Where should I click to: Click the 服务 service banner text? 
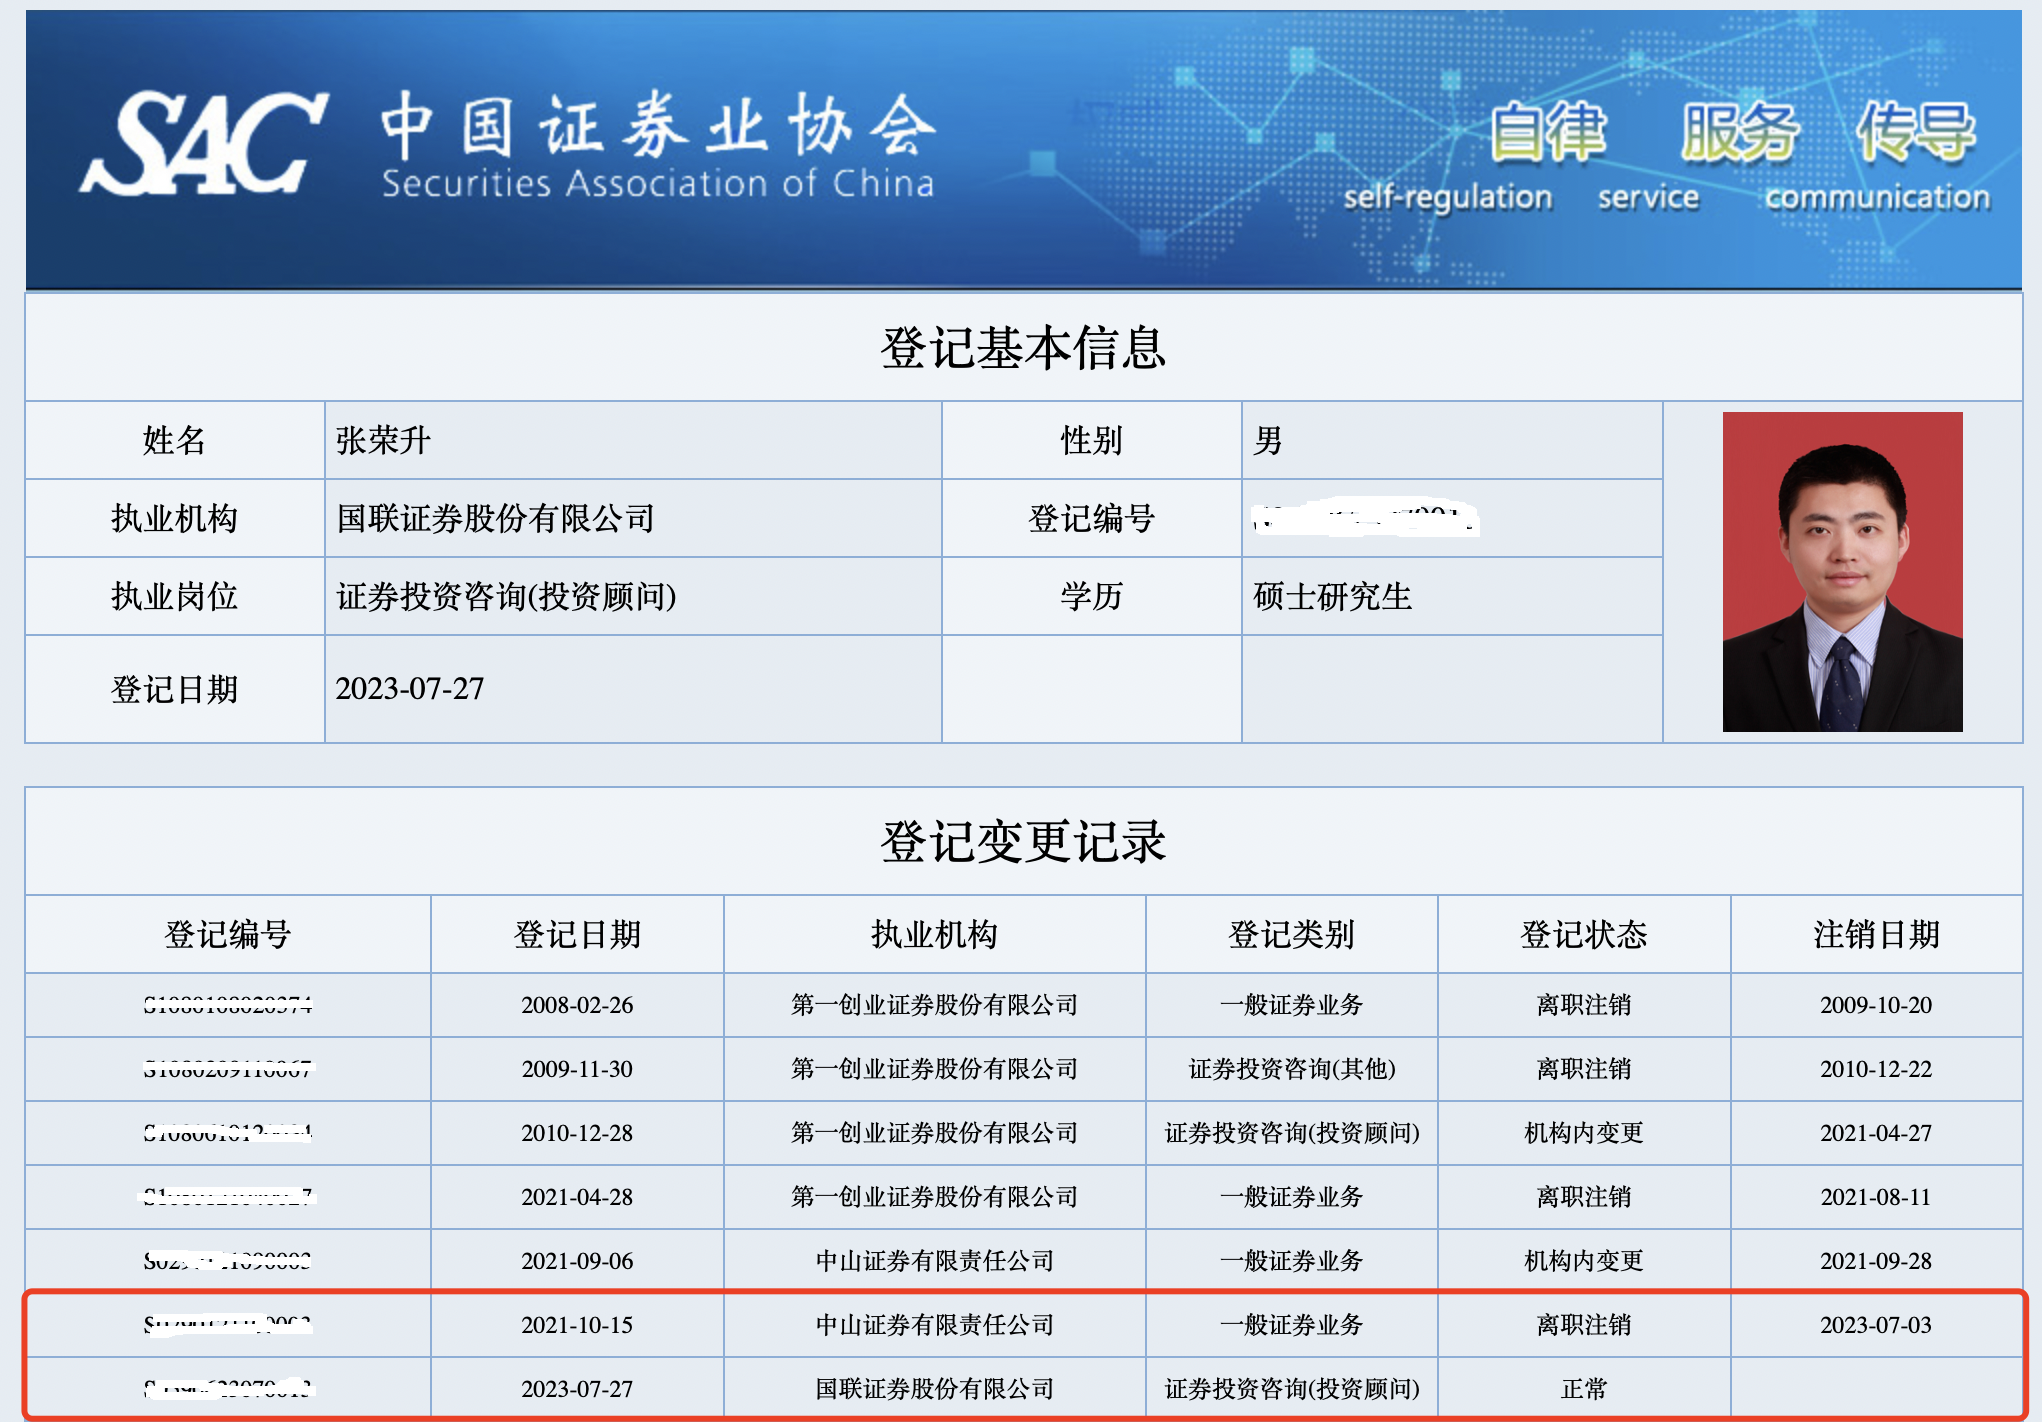point(1739,133)
